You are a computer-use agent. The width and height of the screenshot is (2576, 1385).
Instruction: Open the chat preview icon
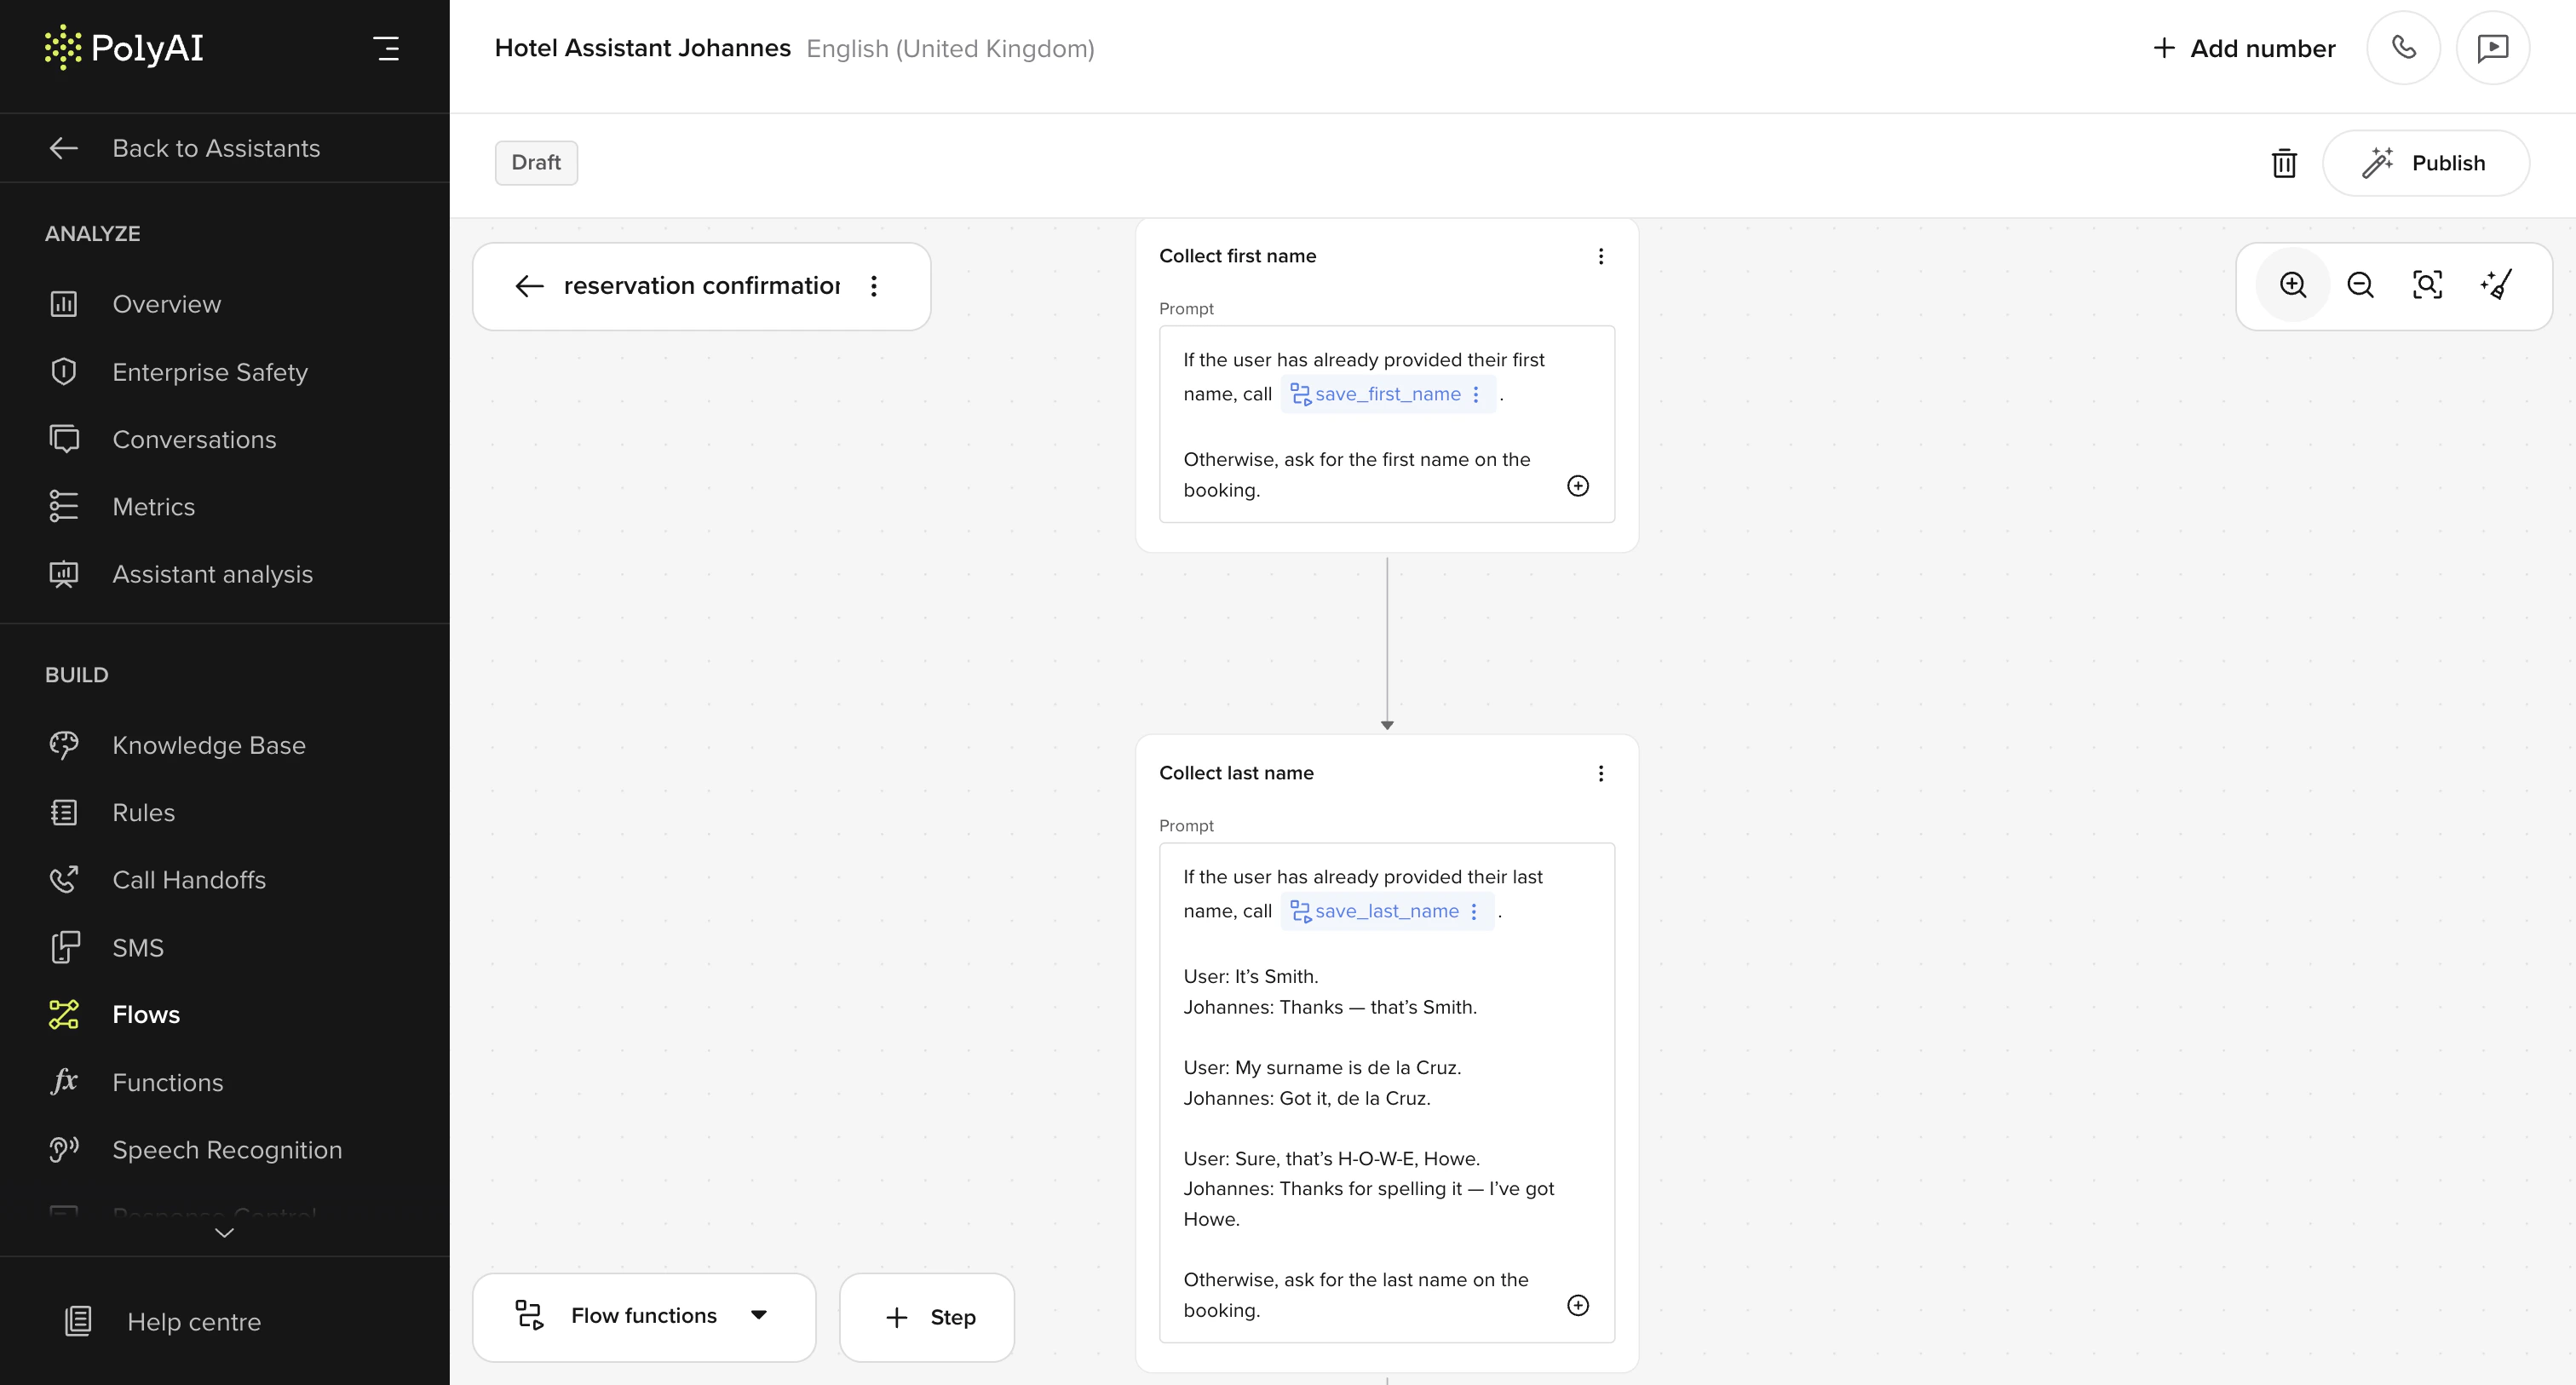tap(2492, 48)
